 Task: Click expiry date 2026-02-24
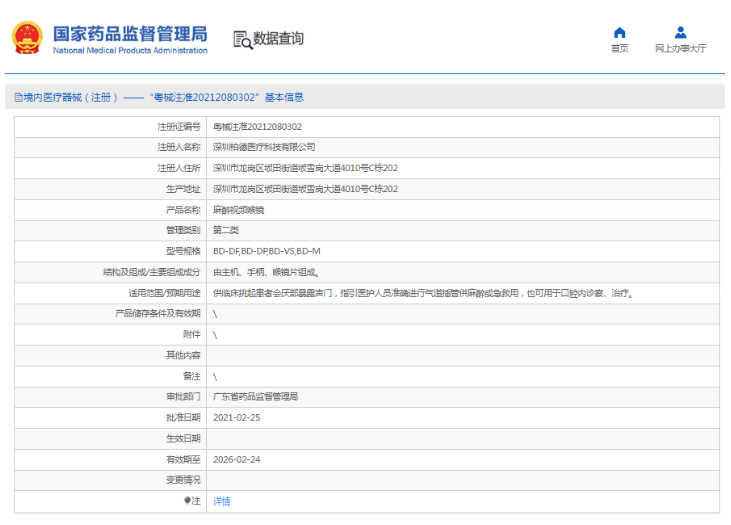click(x=236, y=459)
